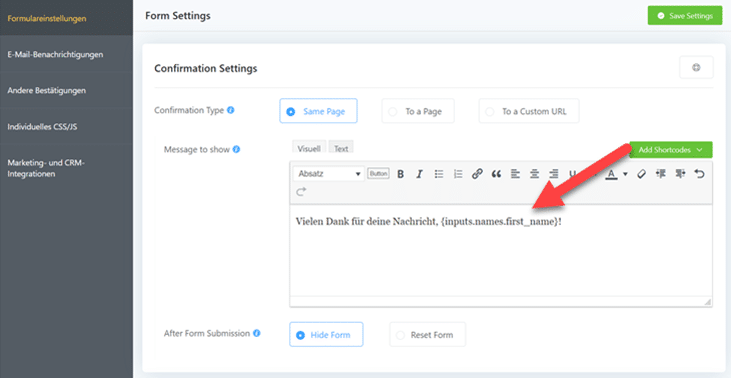The height and width of the screenshot is (378, 732).
Task: Click info icon beside After Form Submission
Action: pos(257,333)
